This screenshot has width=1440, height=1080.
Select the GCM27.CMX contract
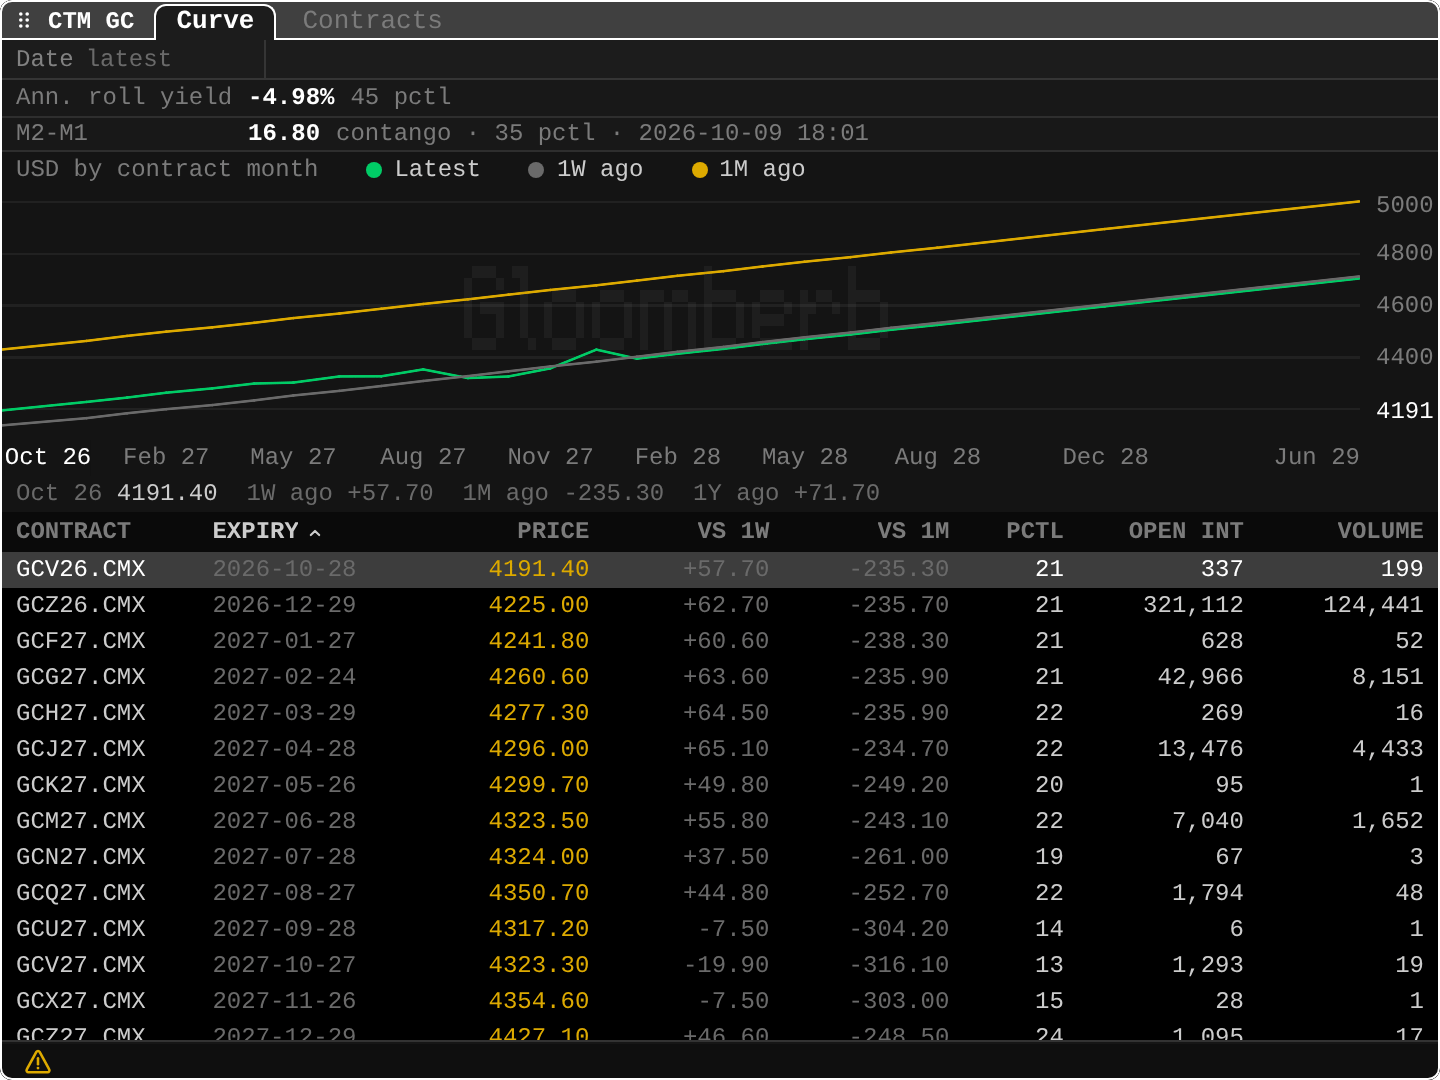coord(720,821)
